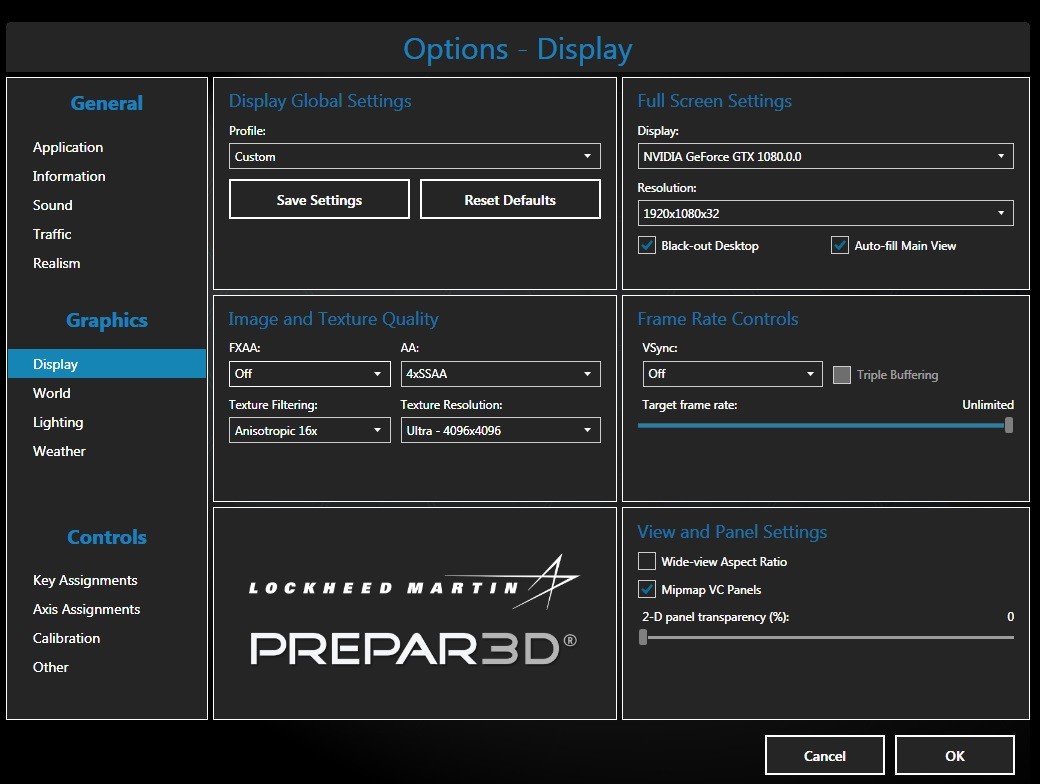Toggle the Mipmap VC Panels checkbox
1040x784 pixels.
click(647, 589)
